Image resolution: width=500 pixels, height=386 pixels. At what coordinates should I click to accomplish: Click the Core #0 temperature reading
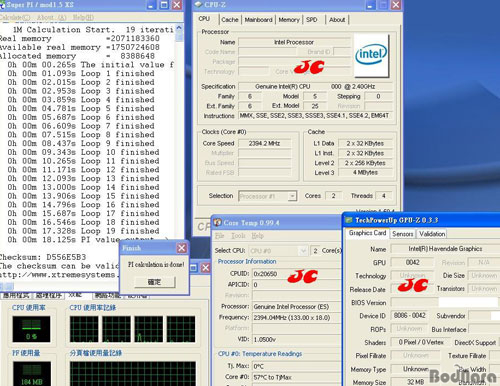(296, 377)
